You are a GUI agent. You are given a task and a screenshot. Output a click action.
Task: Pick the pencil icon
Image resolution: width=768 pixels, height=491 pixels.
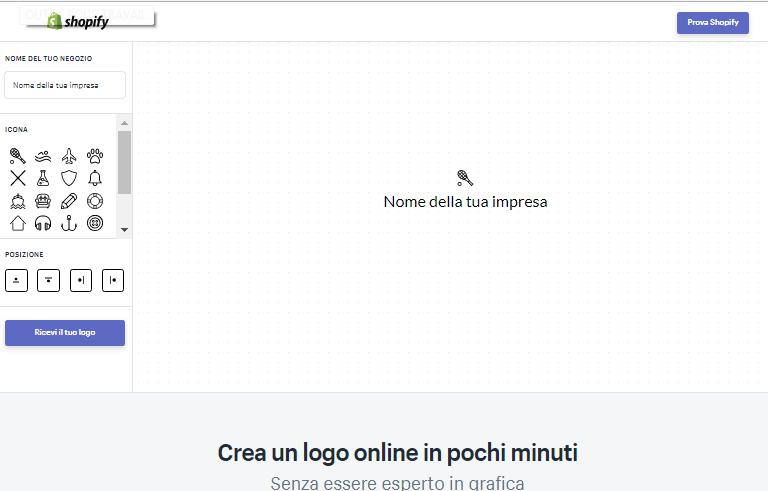click(x=69, y=201)
